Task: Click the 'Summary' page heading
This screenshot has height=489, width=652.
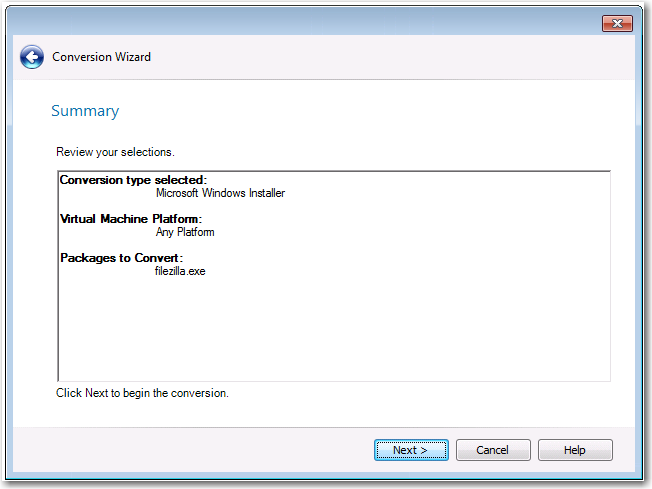Action: (84, 111)
